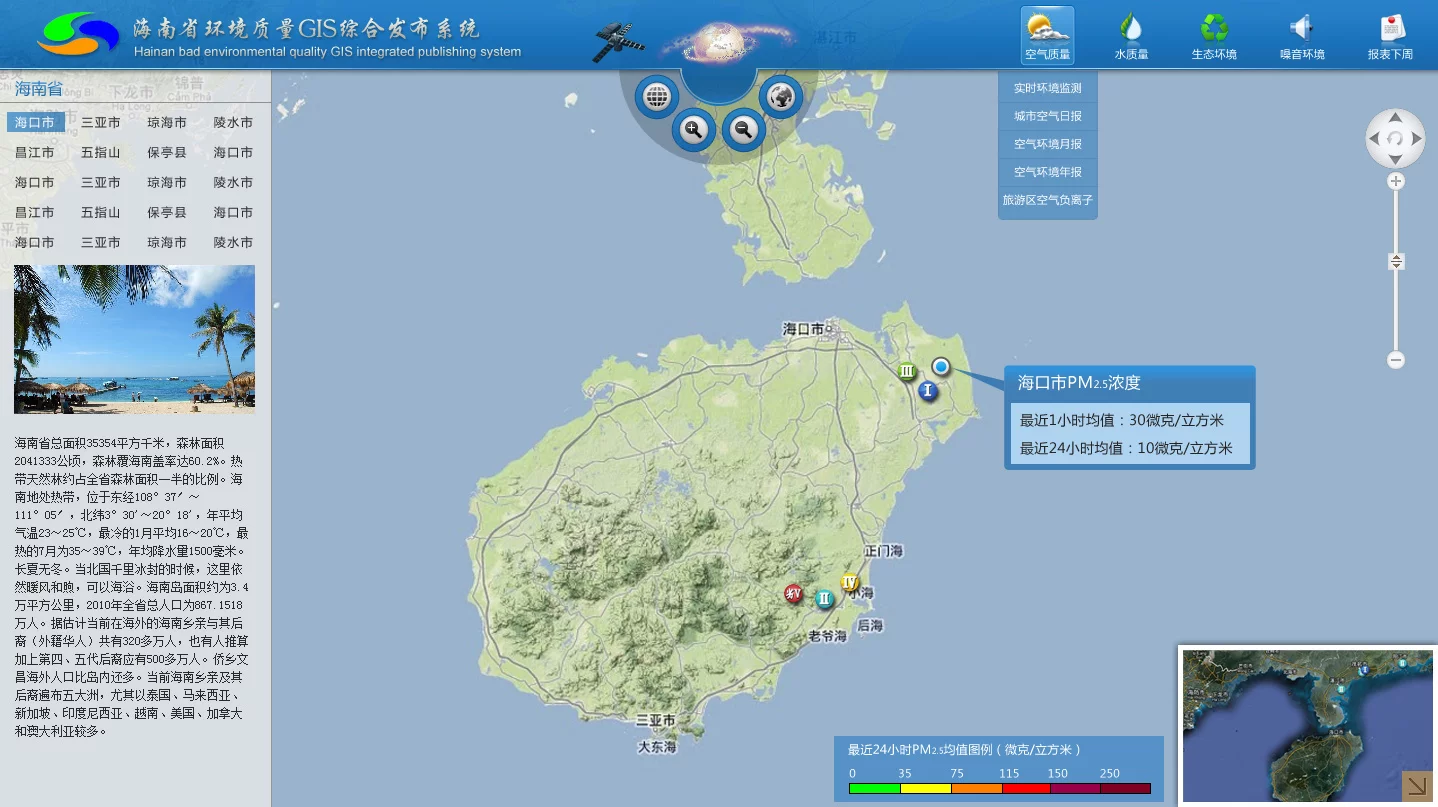The height and width of the screenshot is (807, 1438).
Task: Click the plus button on zoom slider
Action: 1396,181
